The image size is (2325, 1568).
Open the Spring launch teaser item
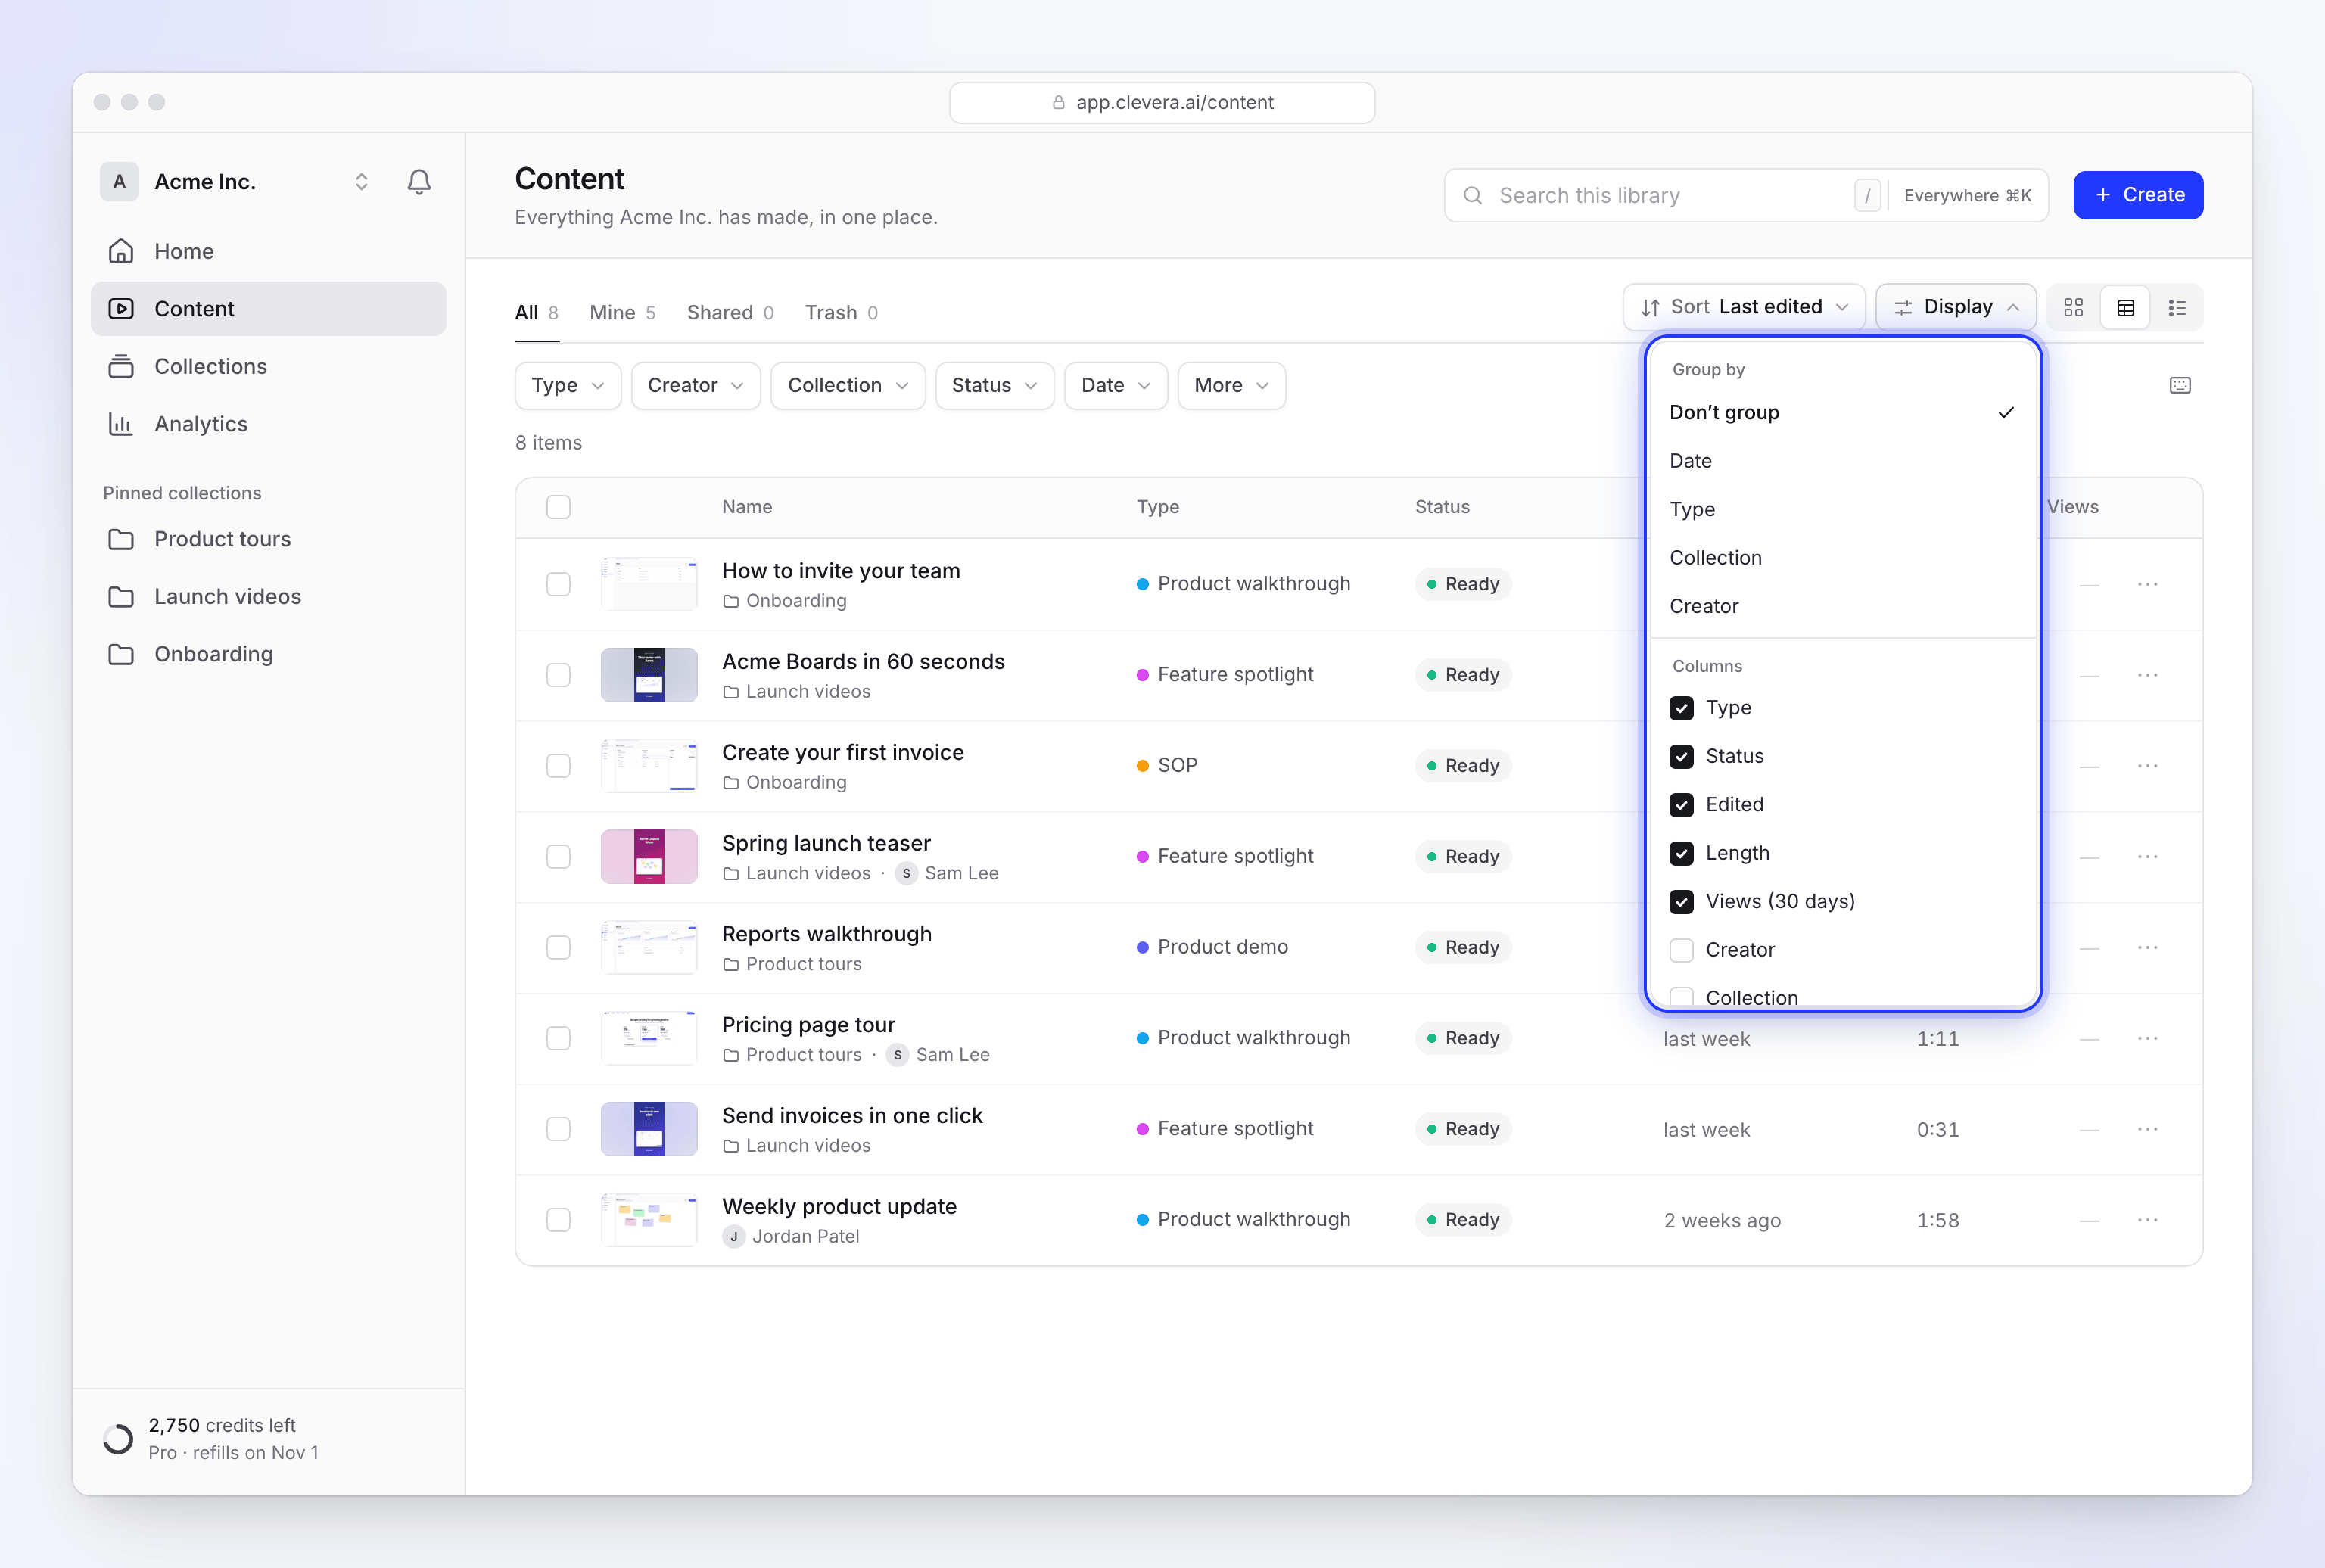tap(826, 844)
